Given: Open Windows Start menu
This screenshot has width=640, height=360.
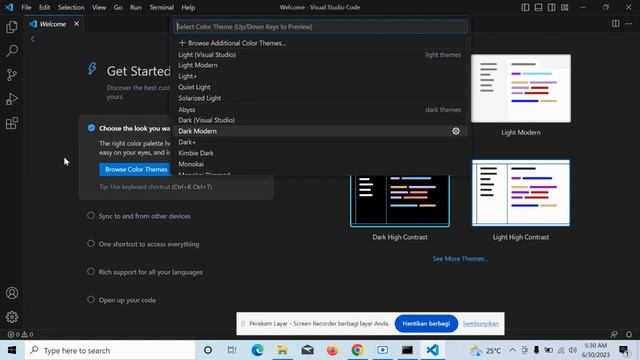Looking at the screenshot, I should click(12, 350).
